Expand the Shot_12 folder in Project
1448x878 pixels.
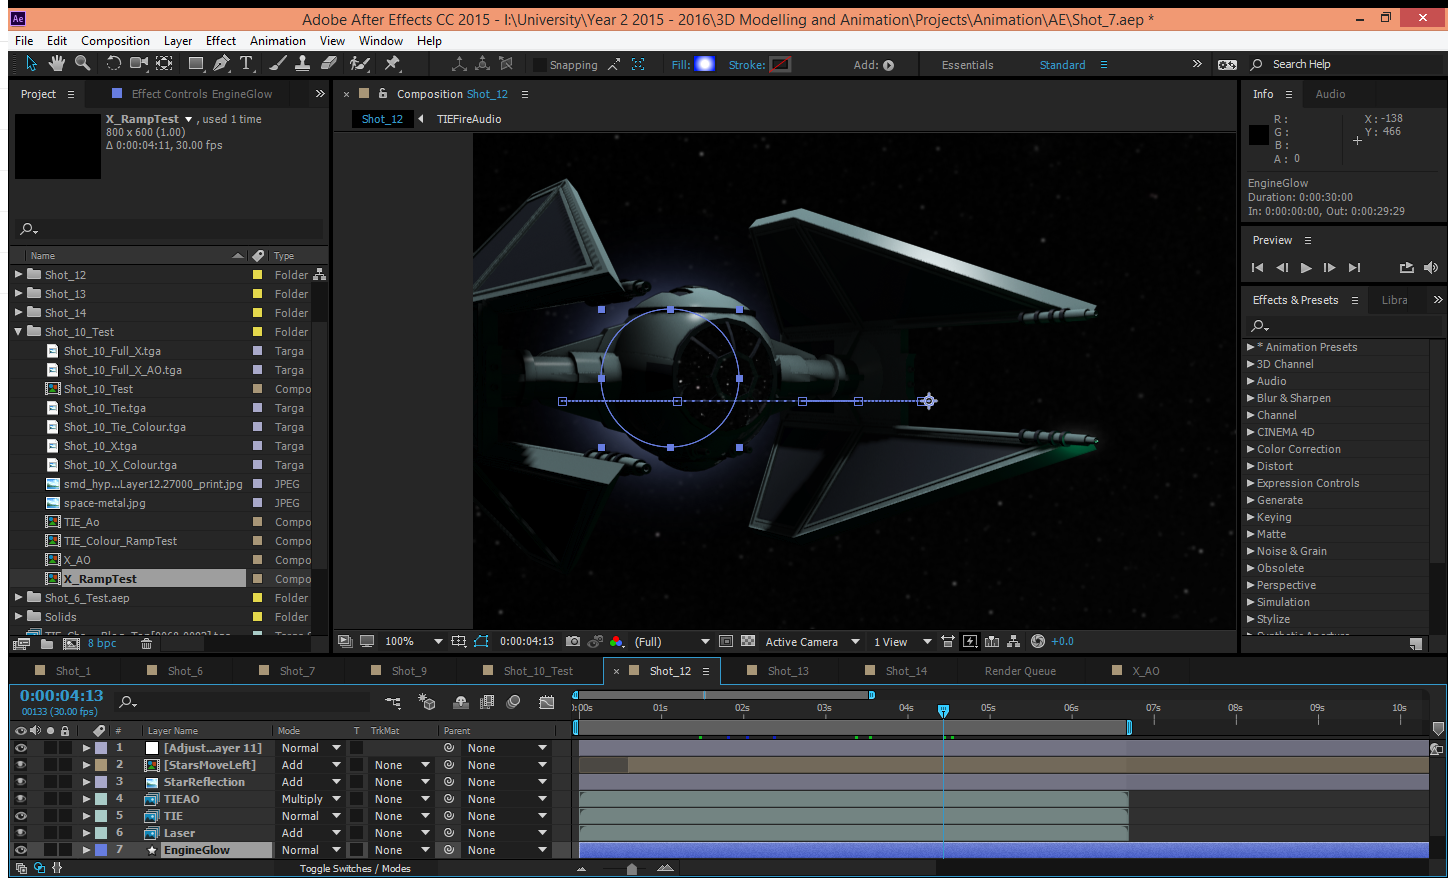coord(18,274)
